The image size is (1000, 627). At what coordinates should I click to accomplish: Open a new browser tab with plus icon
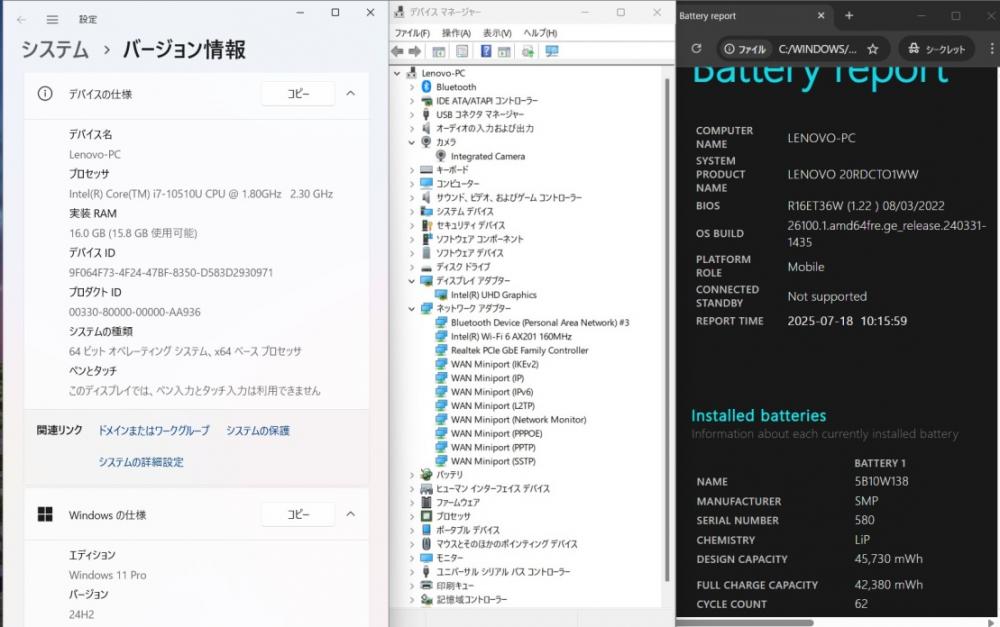pyautogui.click(x=849, y=15)
